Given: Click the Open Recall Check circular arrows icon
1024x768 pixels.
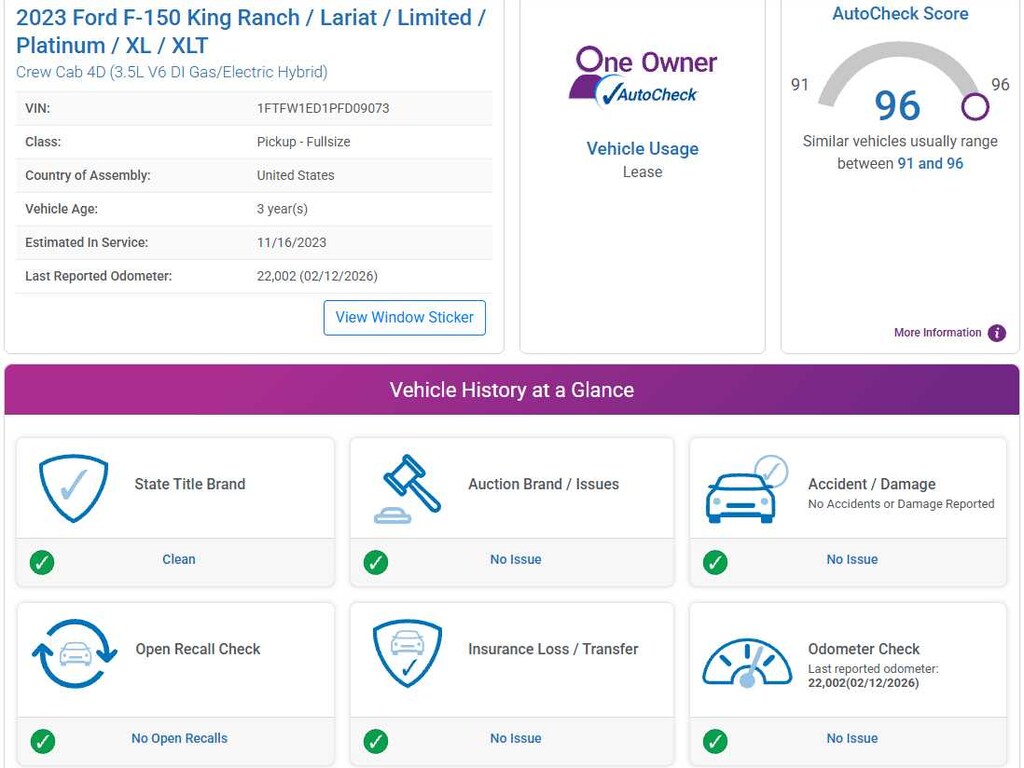Looking at the screenshot, I should coord(74,654).
